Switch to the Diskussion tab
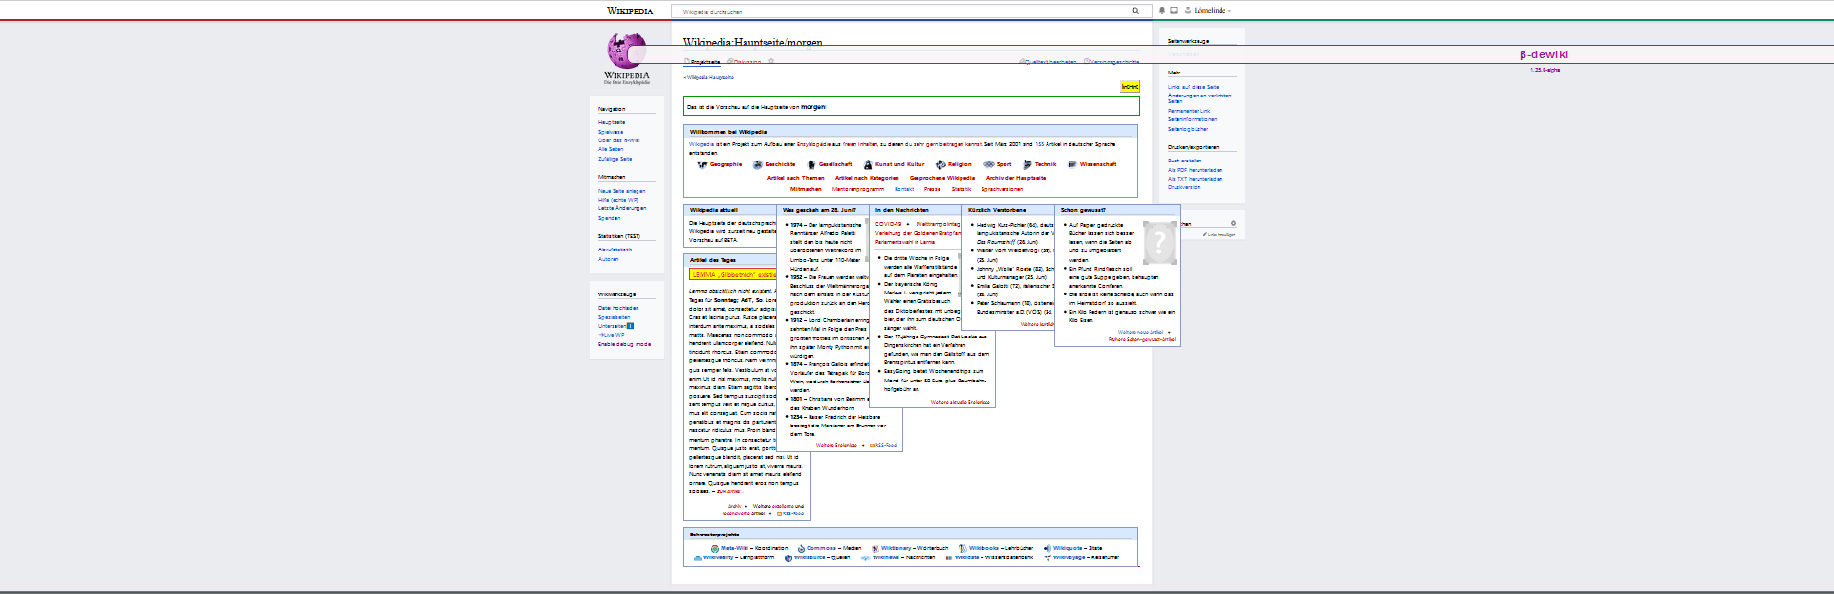This screenshot has height=594, width=1834. 745,62
